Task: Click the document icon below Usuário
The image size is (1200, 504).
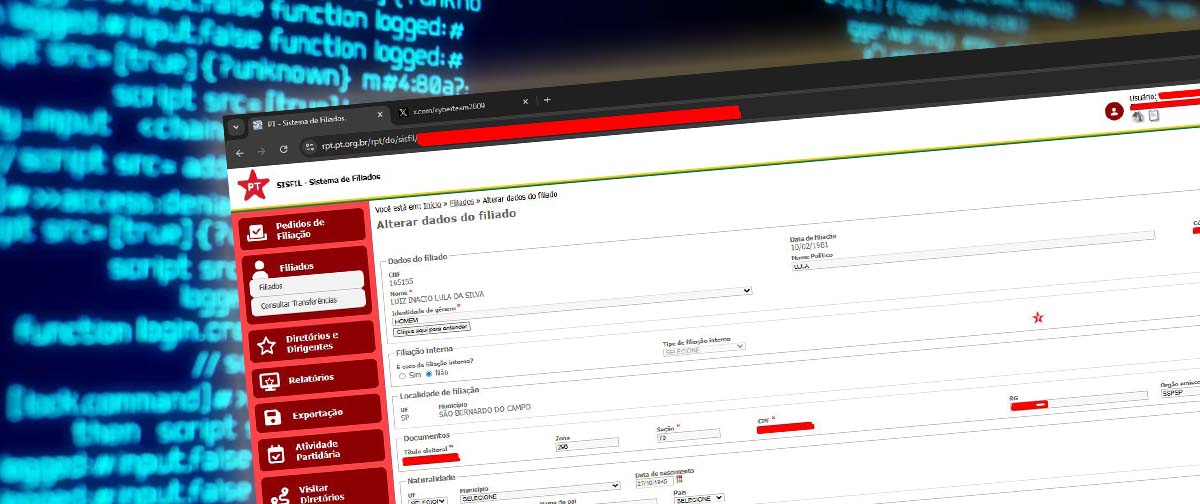Action: click(1153, 116)
